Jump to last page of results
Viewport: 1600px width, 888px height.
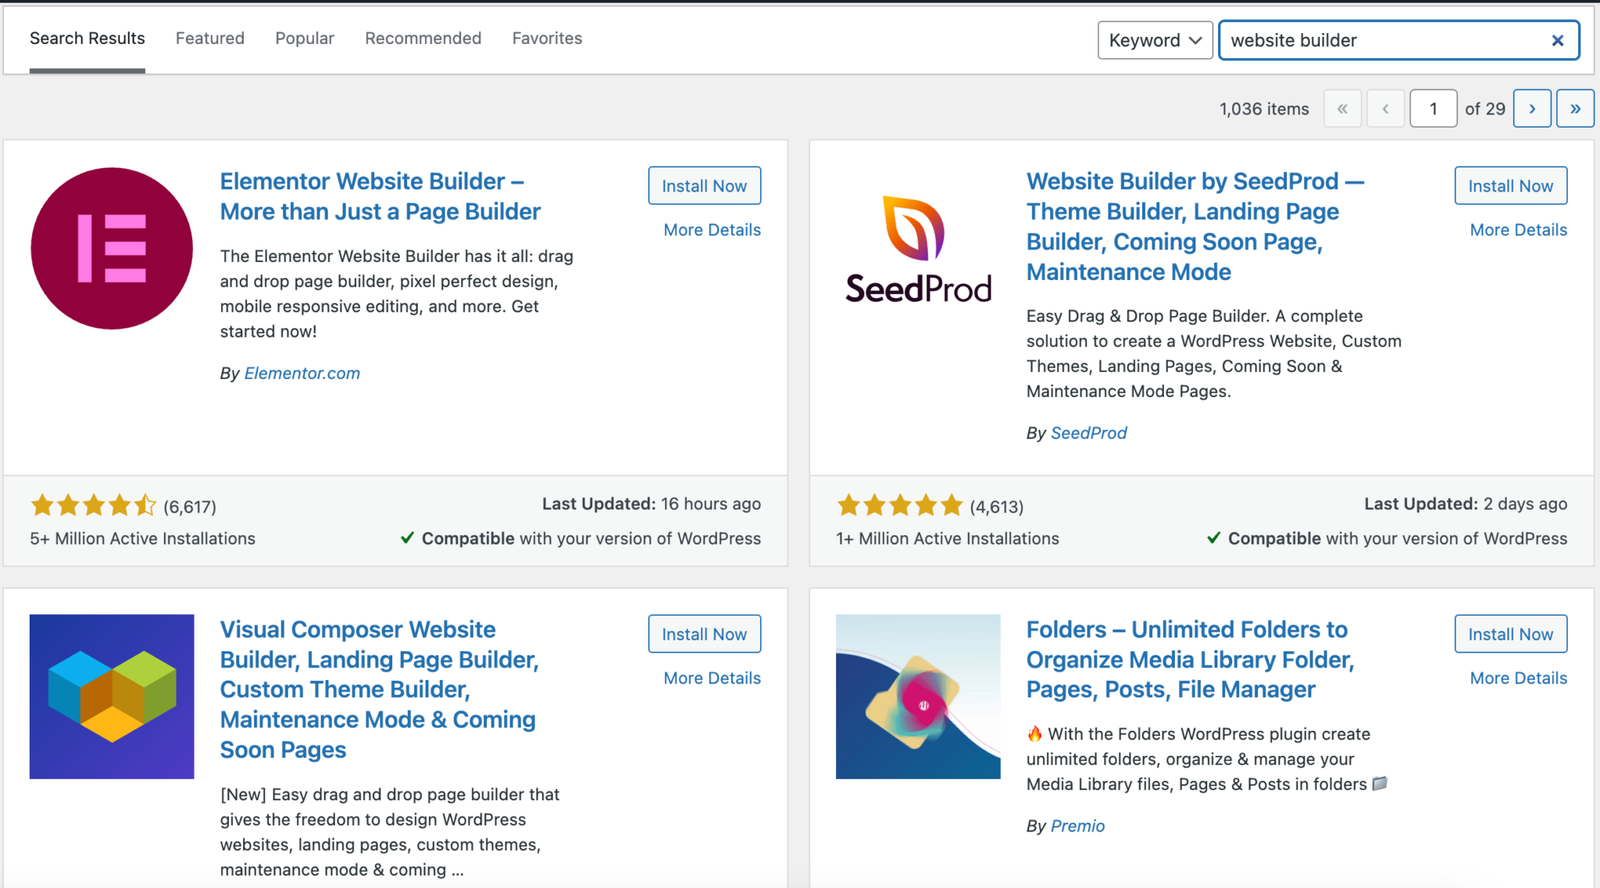pyautogui.click(x=1575, y=108)
